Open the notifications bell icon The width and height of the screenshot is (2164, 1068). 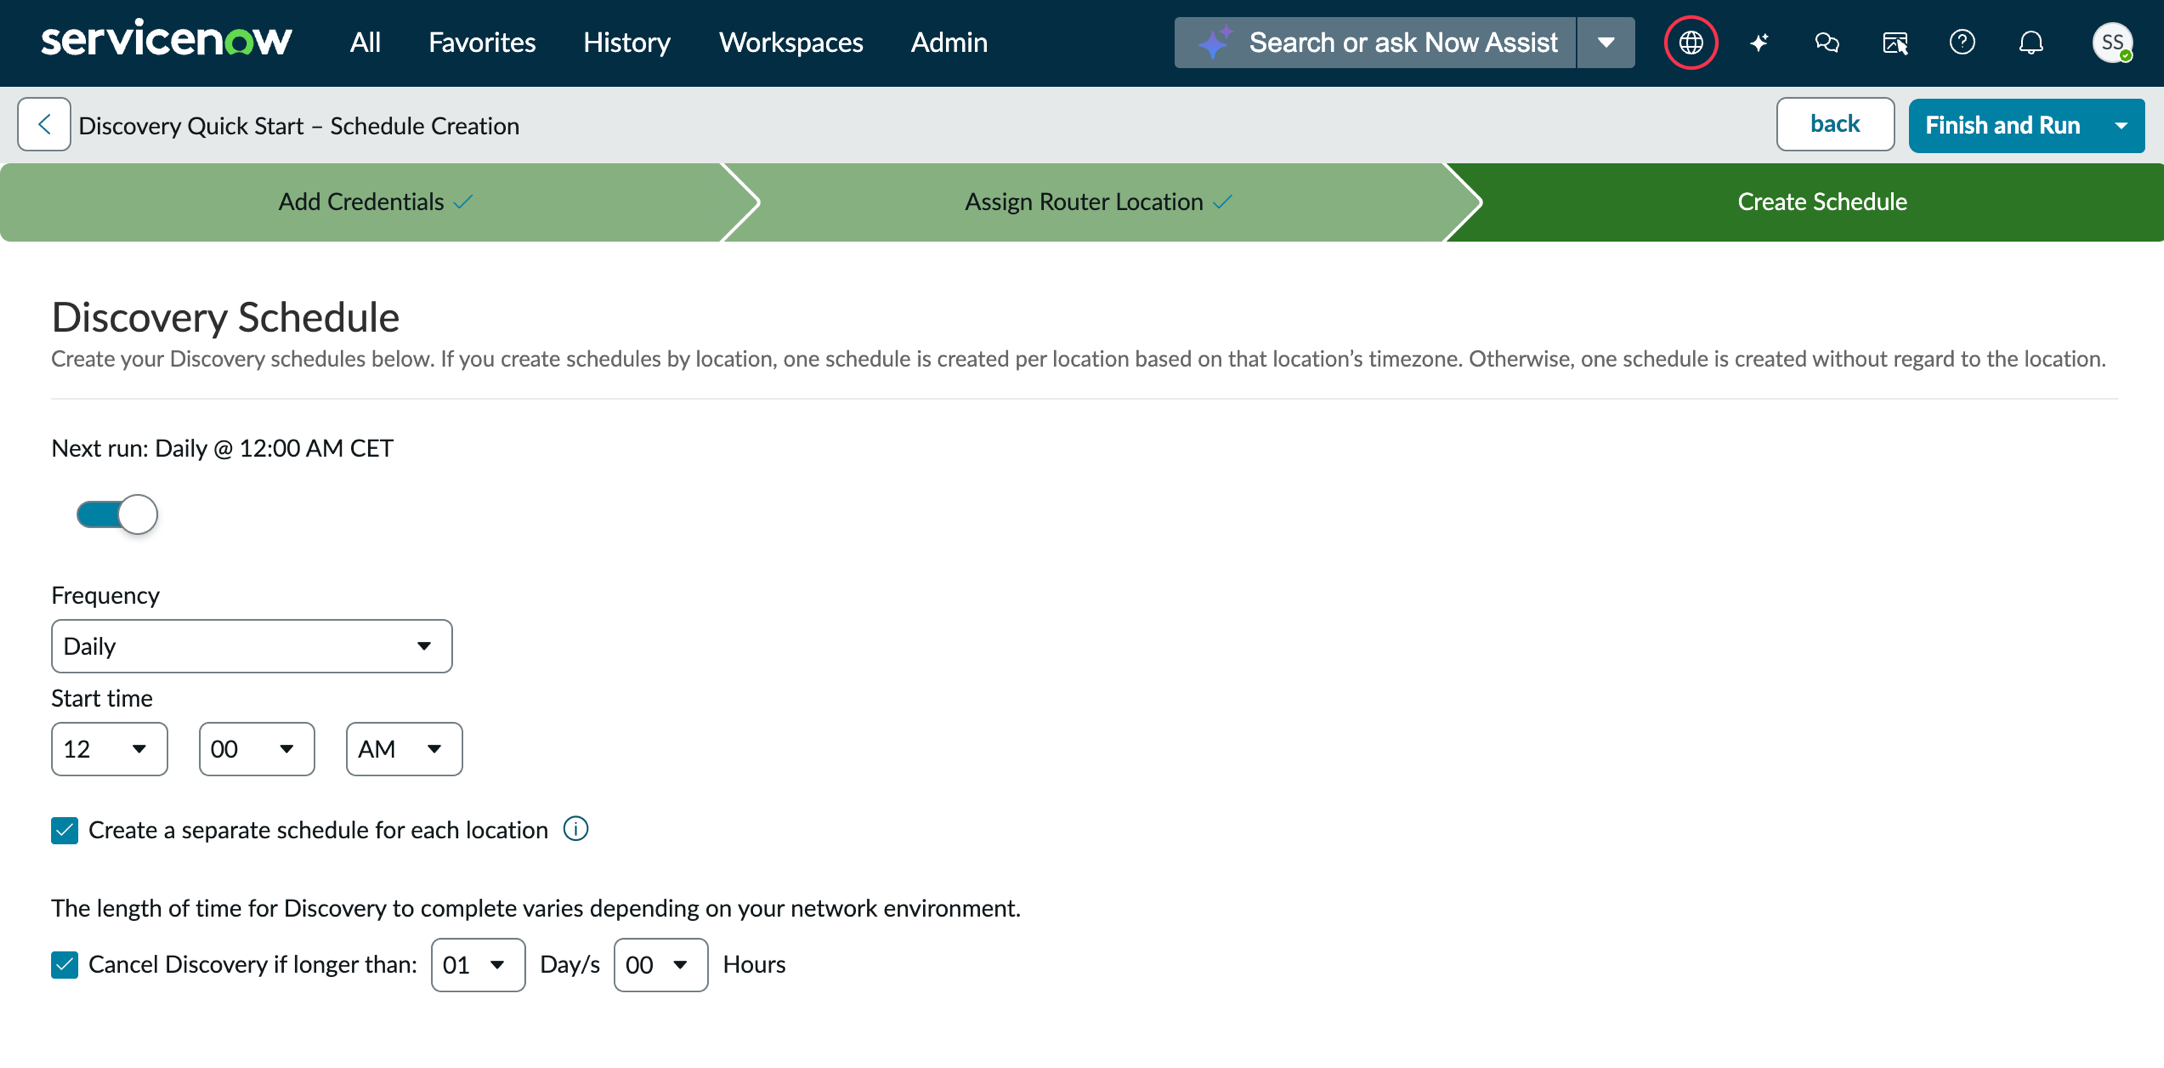point(2030,43)
